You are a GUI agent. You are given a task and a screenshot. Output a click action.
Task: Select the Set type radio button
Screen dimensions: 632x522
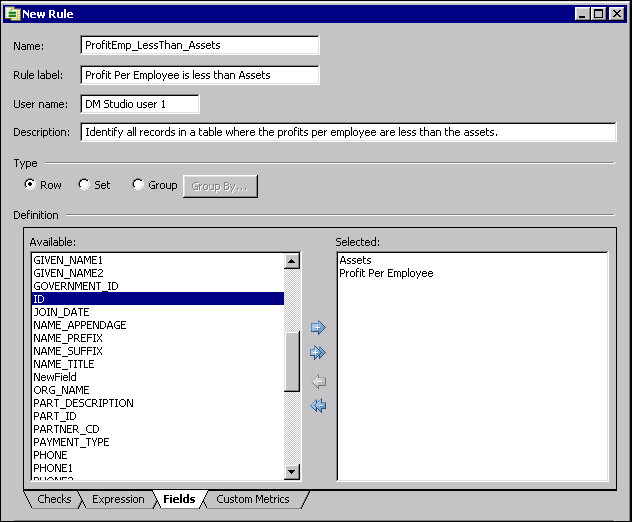point(84,185)
